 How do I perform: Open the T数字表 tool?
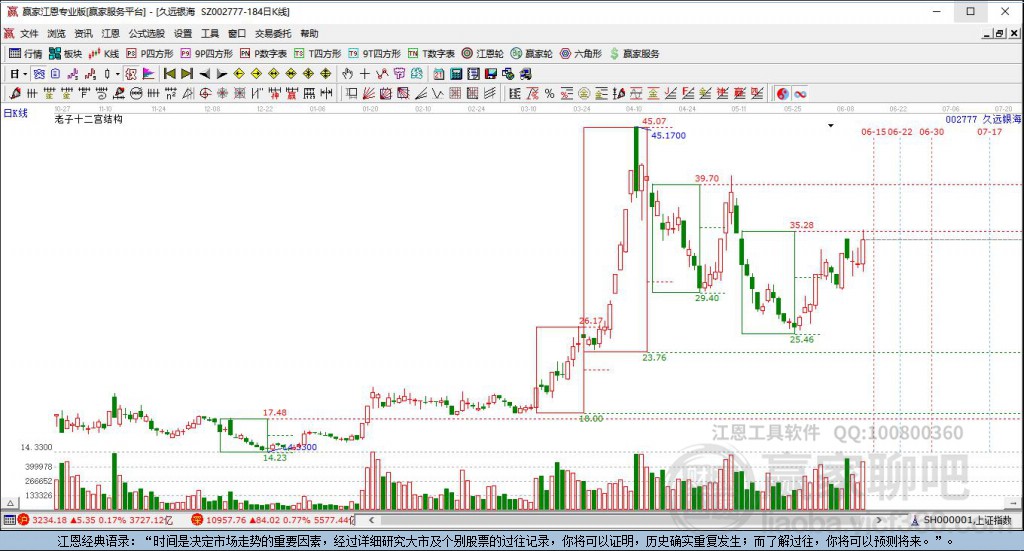pyautogui.click(x=431, y=54)
